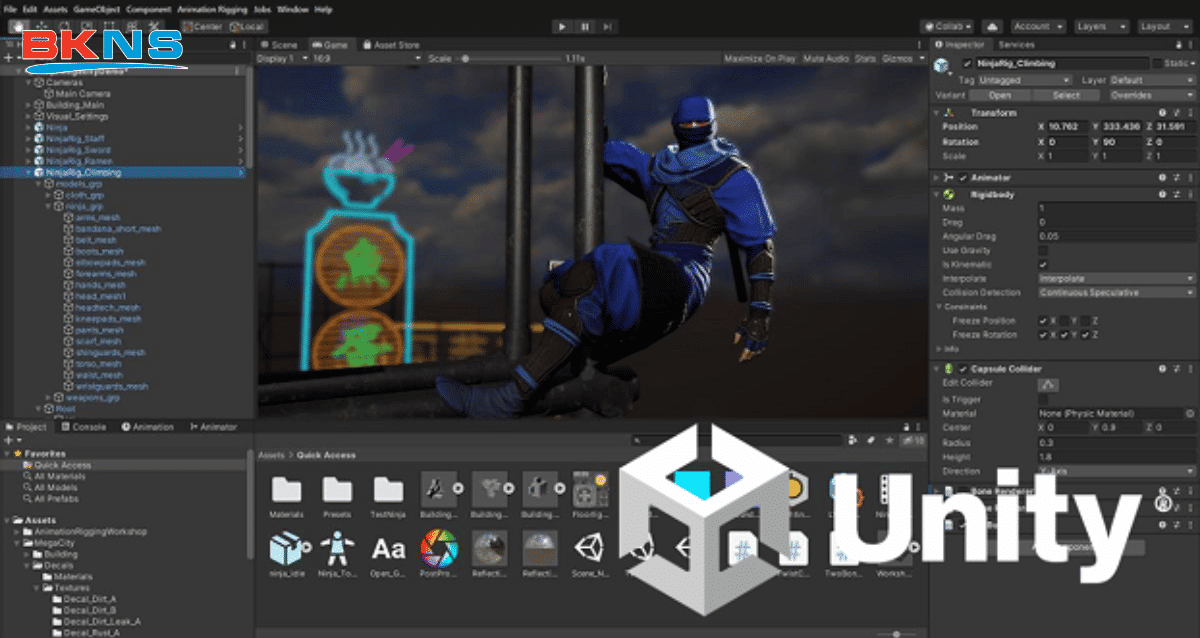Click the prefab Select button

tap(1066, 95)
